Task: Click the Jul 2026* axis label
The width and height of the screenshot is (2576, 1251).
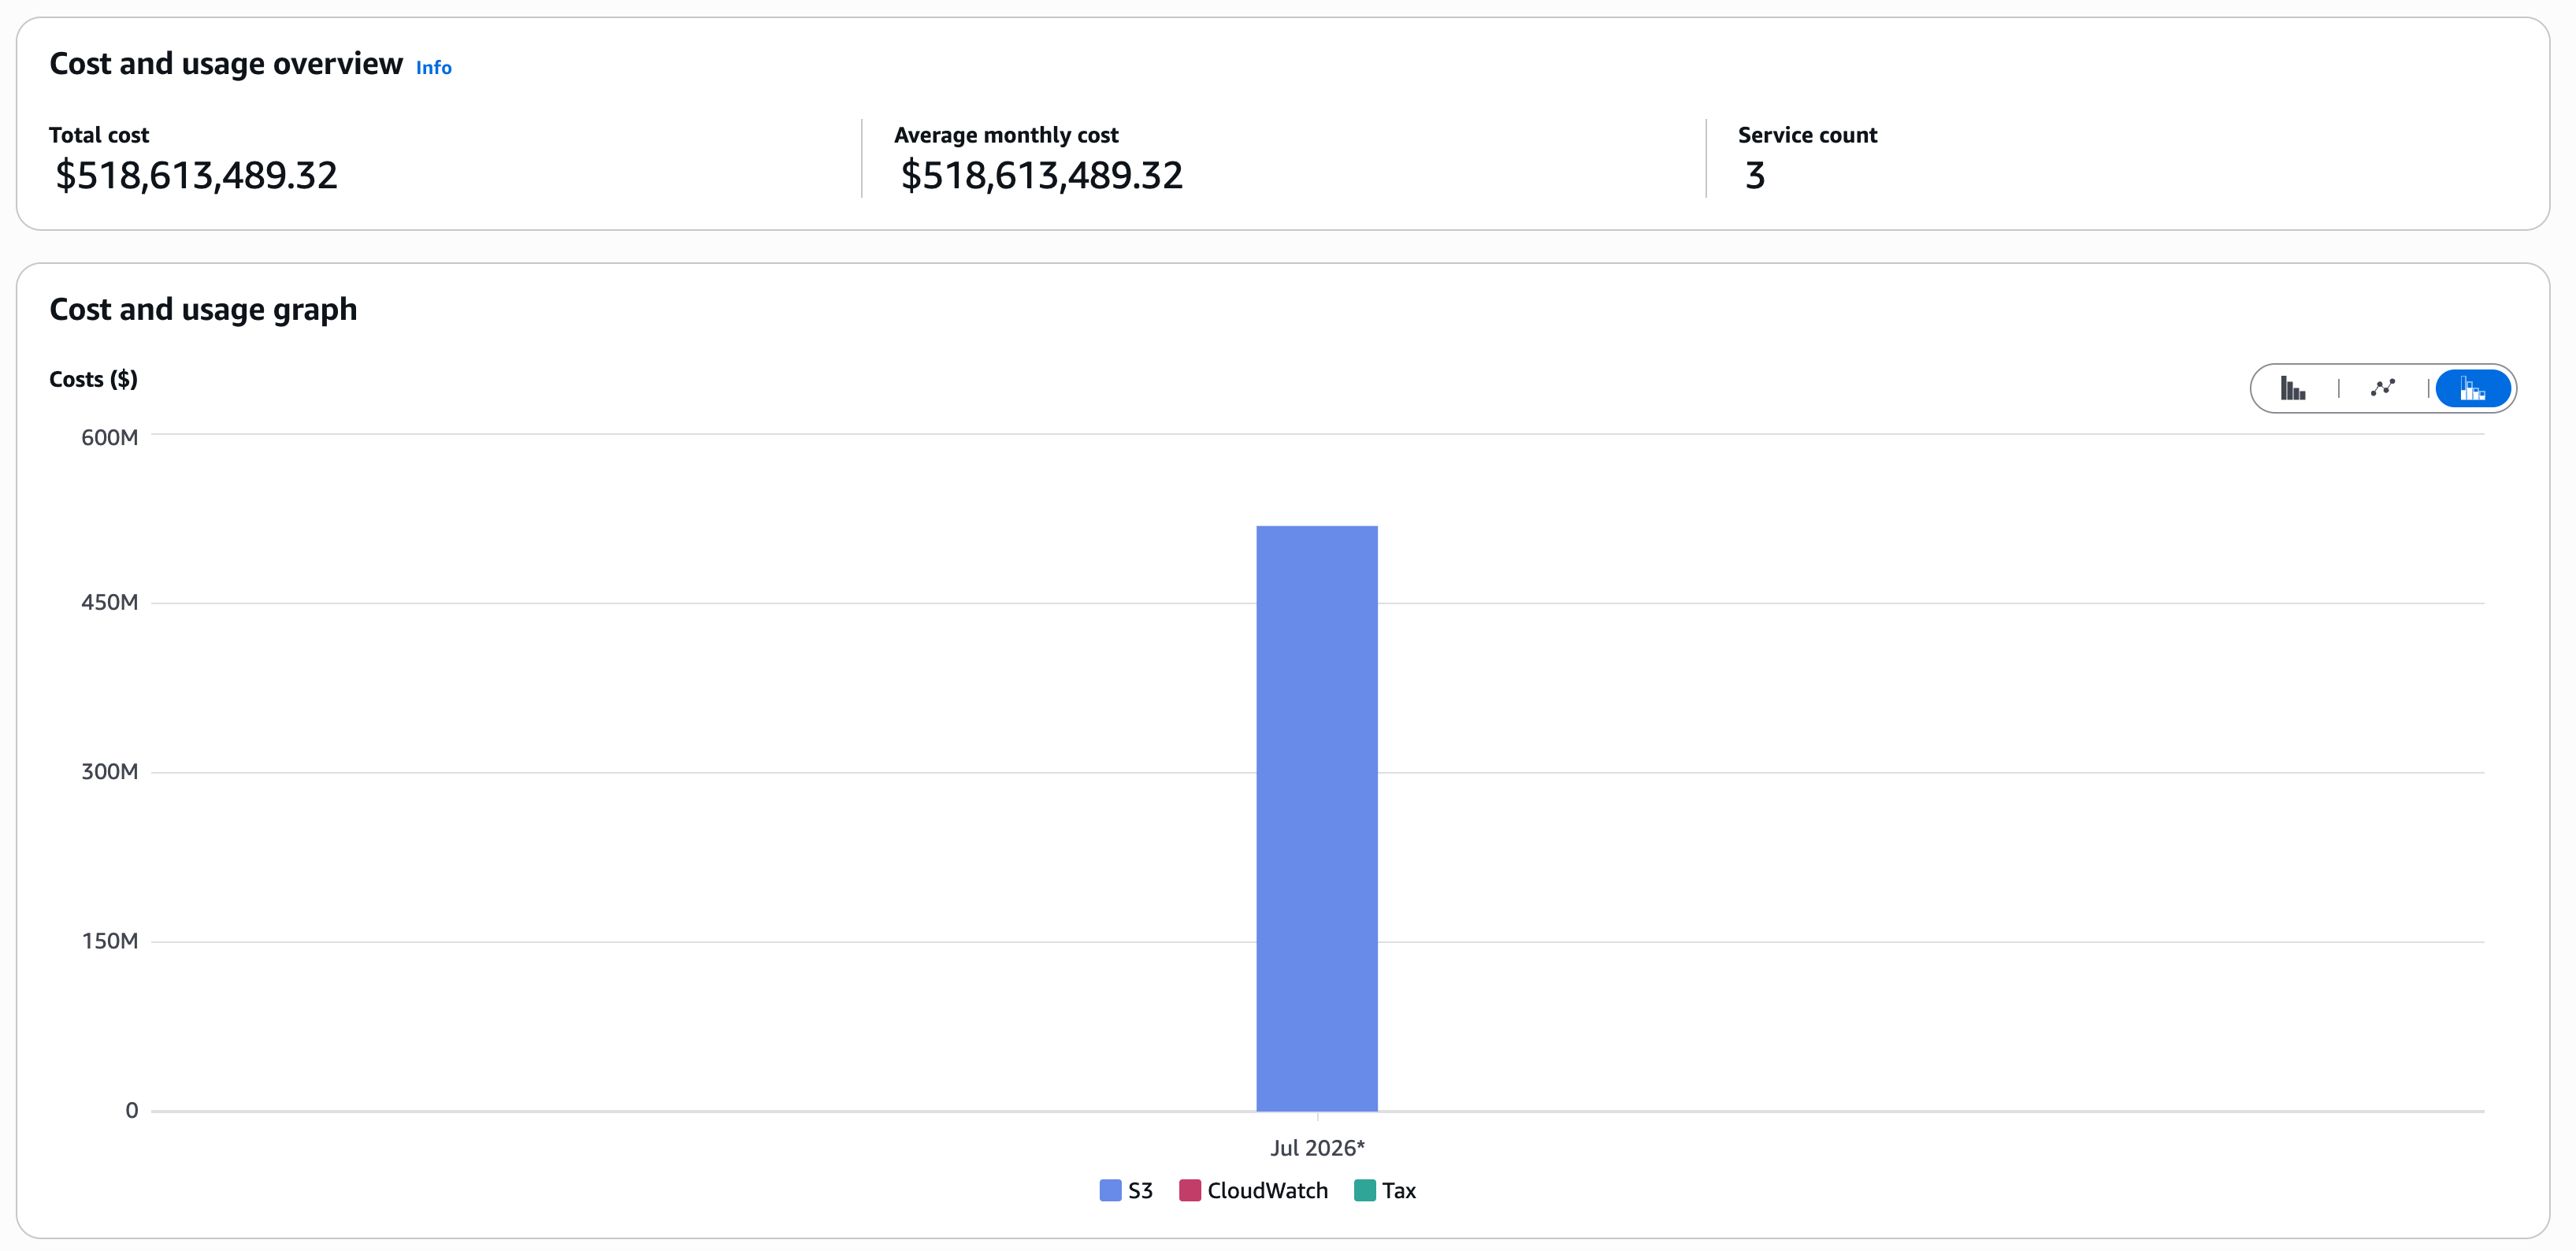Action: [1317, 1147]
